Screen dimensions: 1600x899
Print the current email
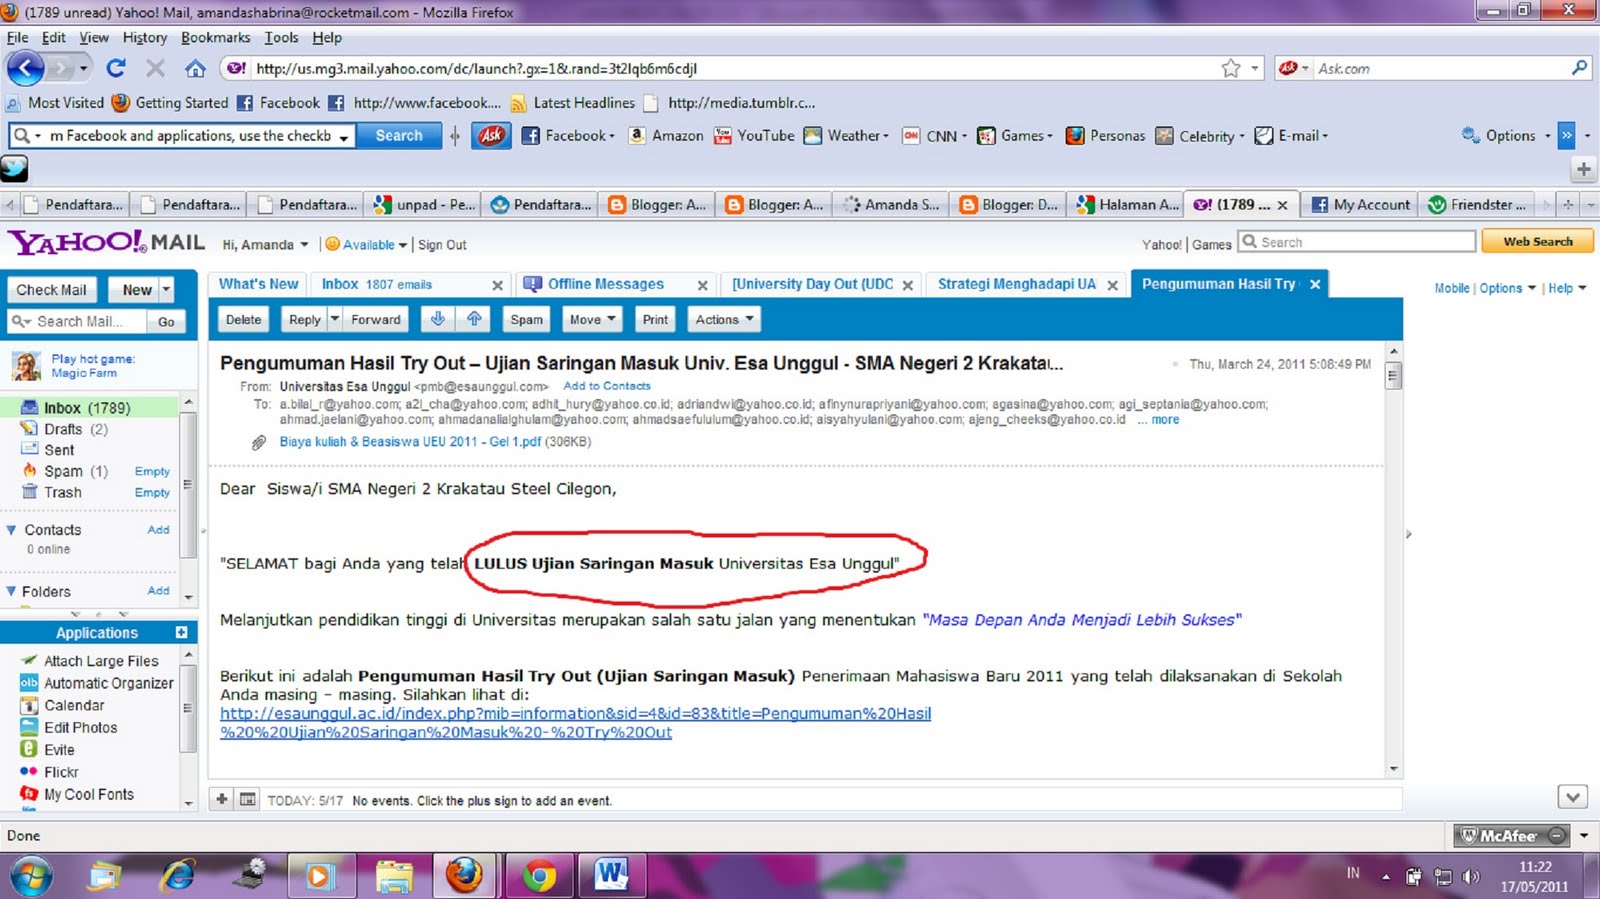[655, 319]
